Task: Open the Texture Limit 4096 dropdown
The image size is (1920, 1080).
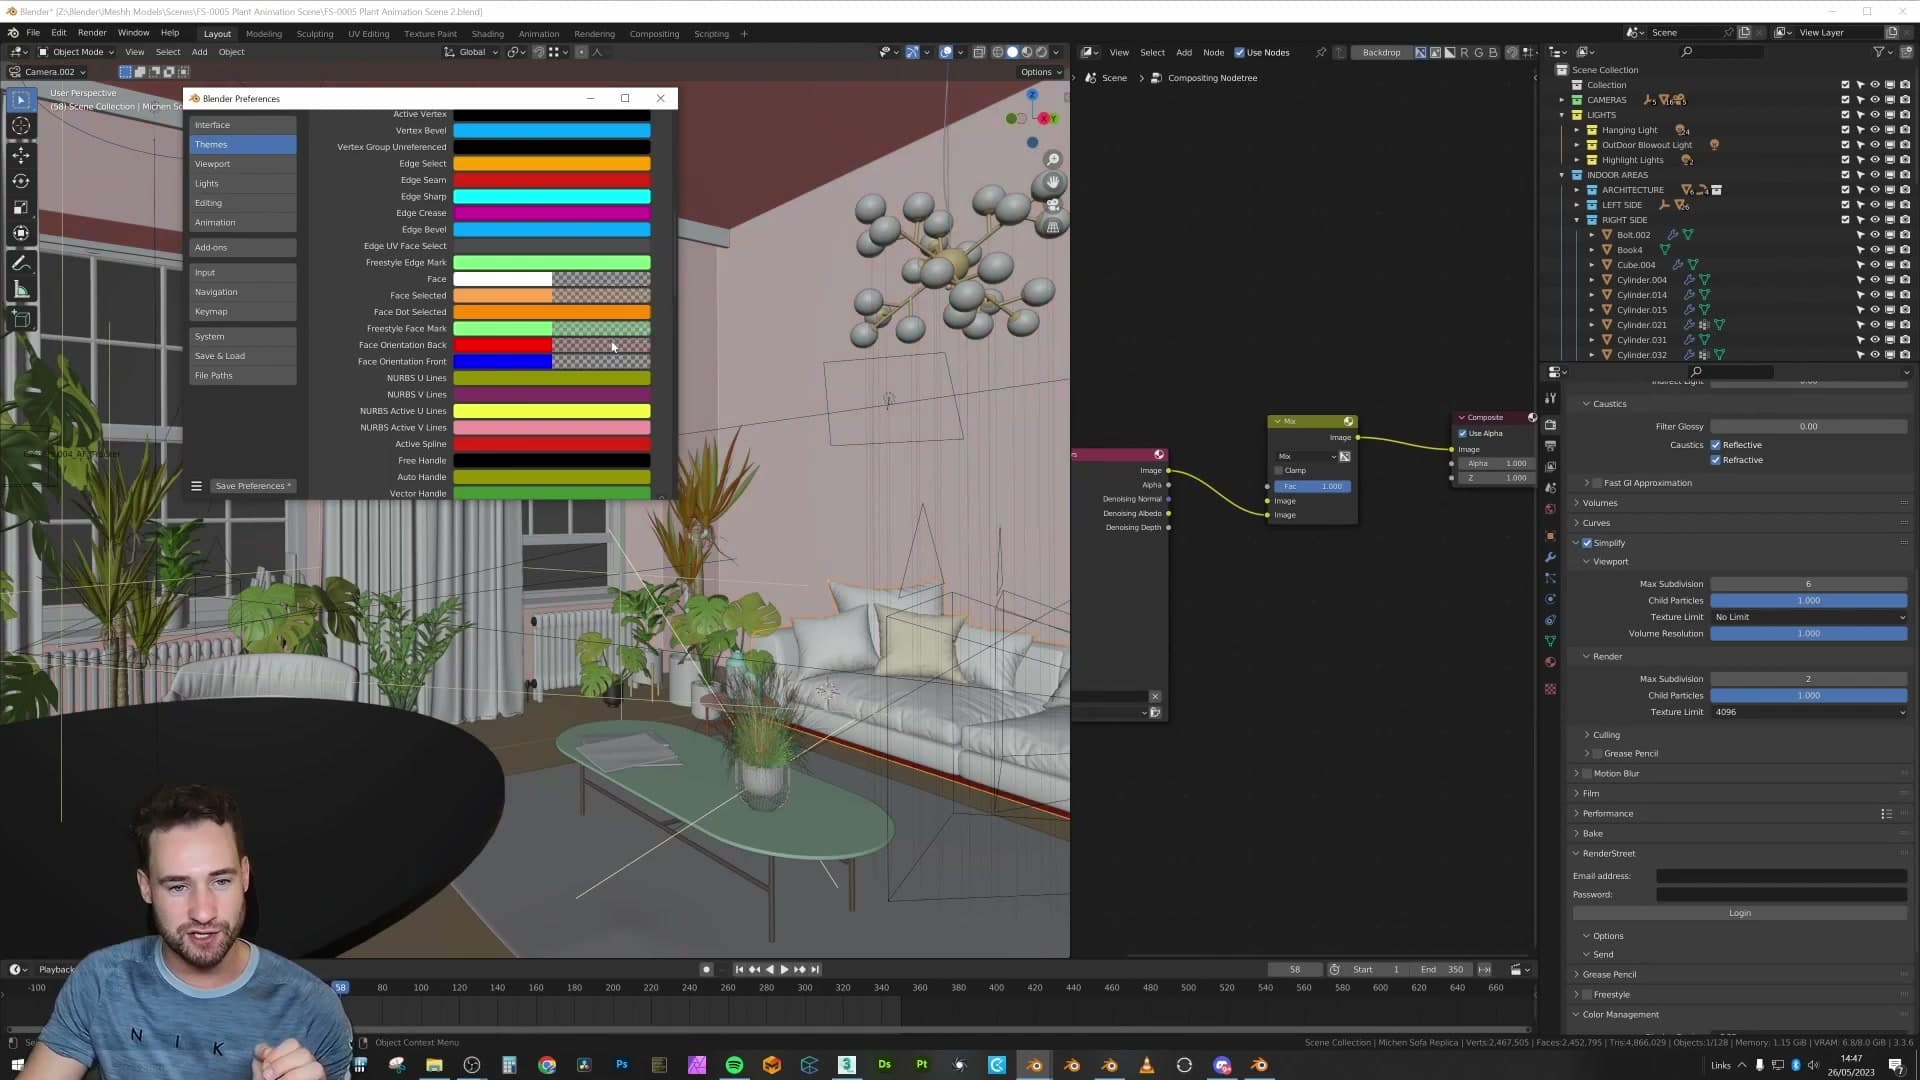Action: click(x=1808, y=712)
